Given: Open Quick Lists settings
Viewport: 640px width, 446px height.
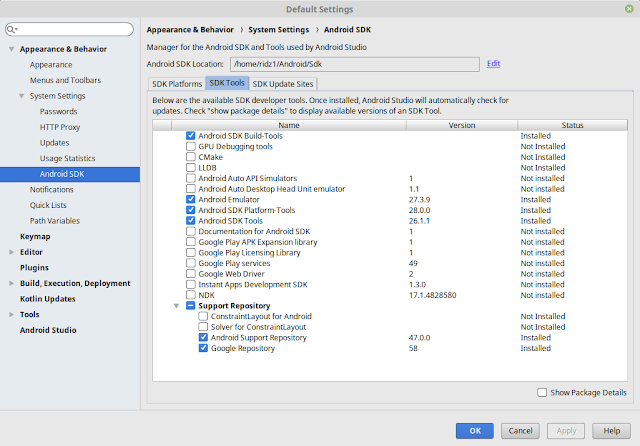Looking at the screenshot, I should pos(48,205).
